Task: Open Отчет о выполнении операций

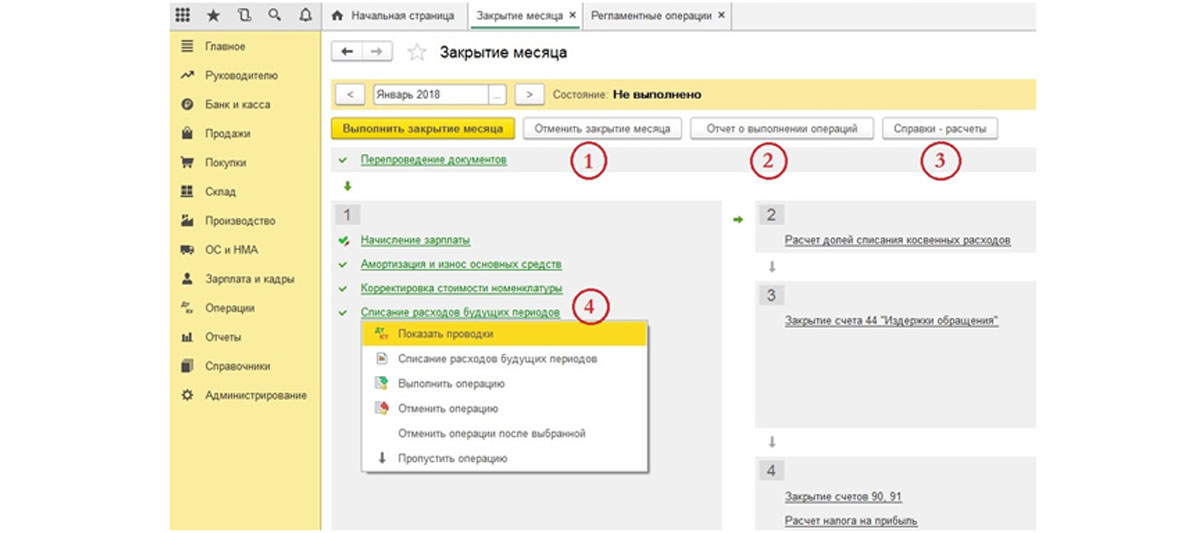Action: pyautogui.click(x=782, y=129)
